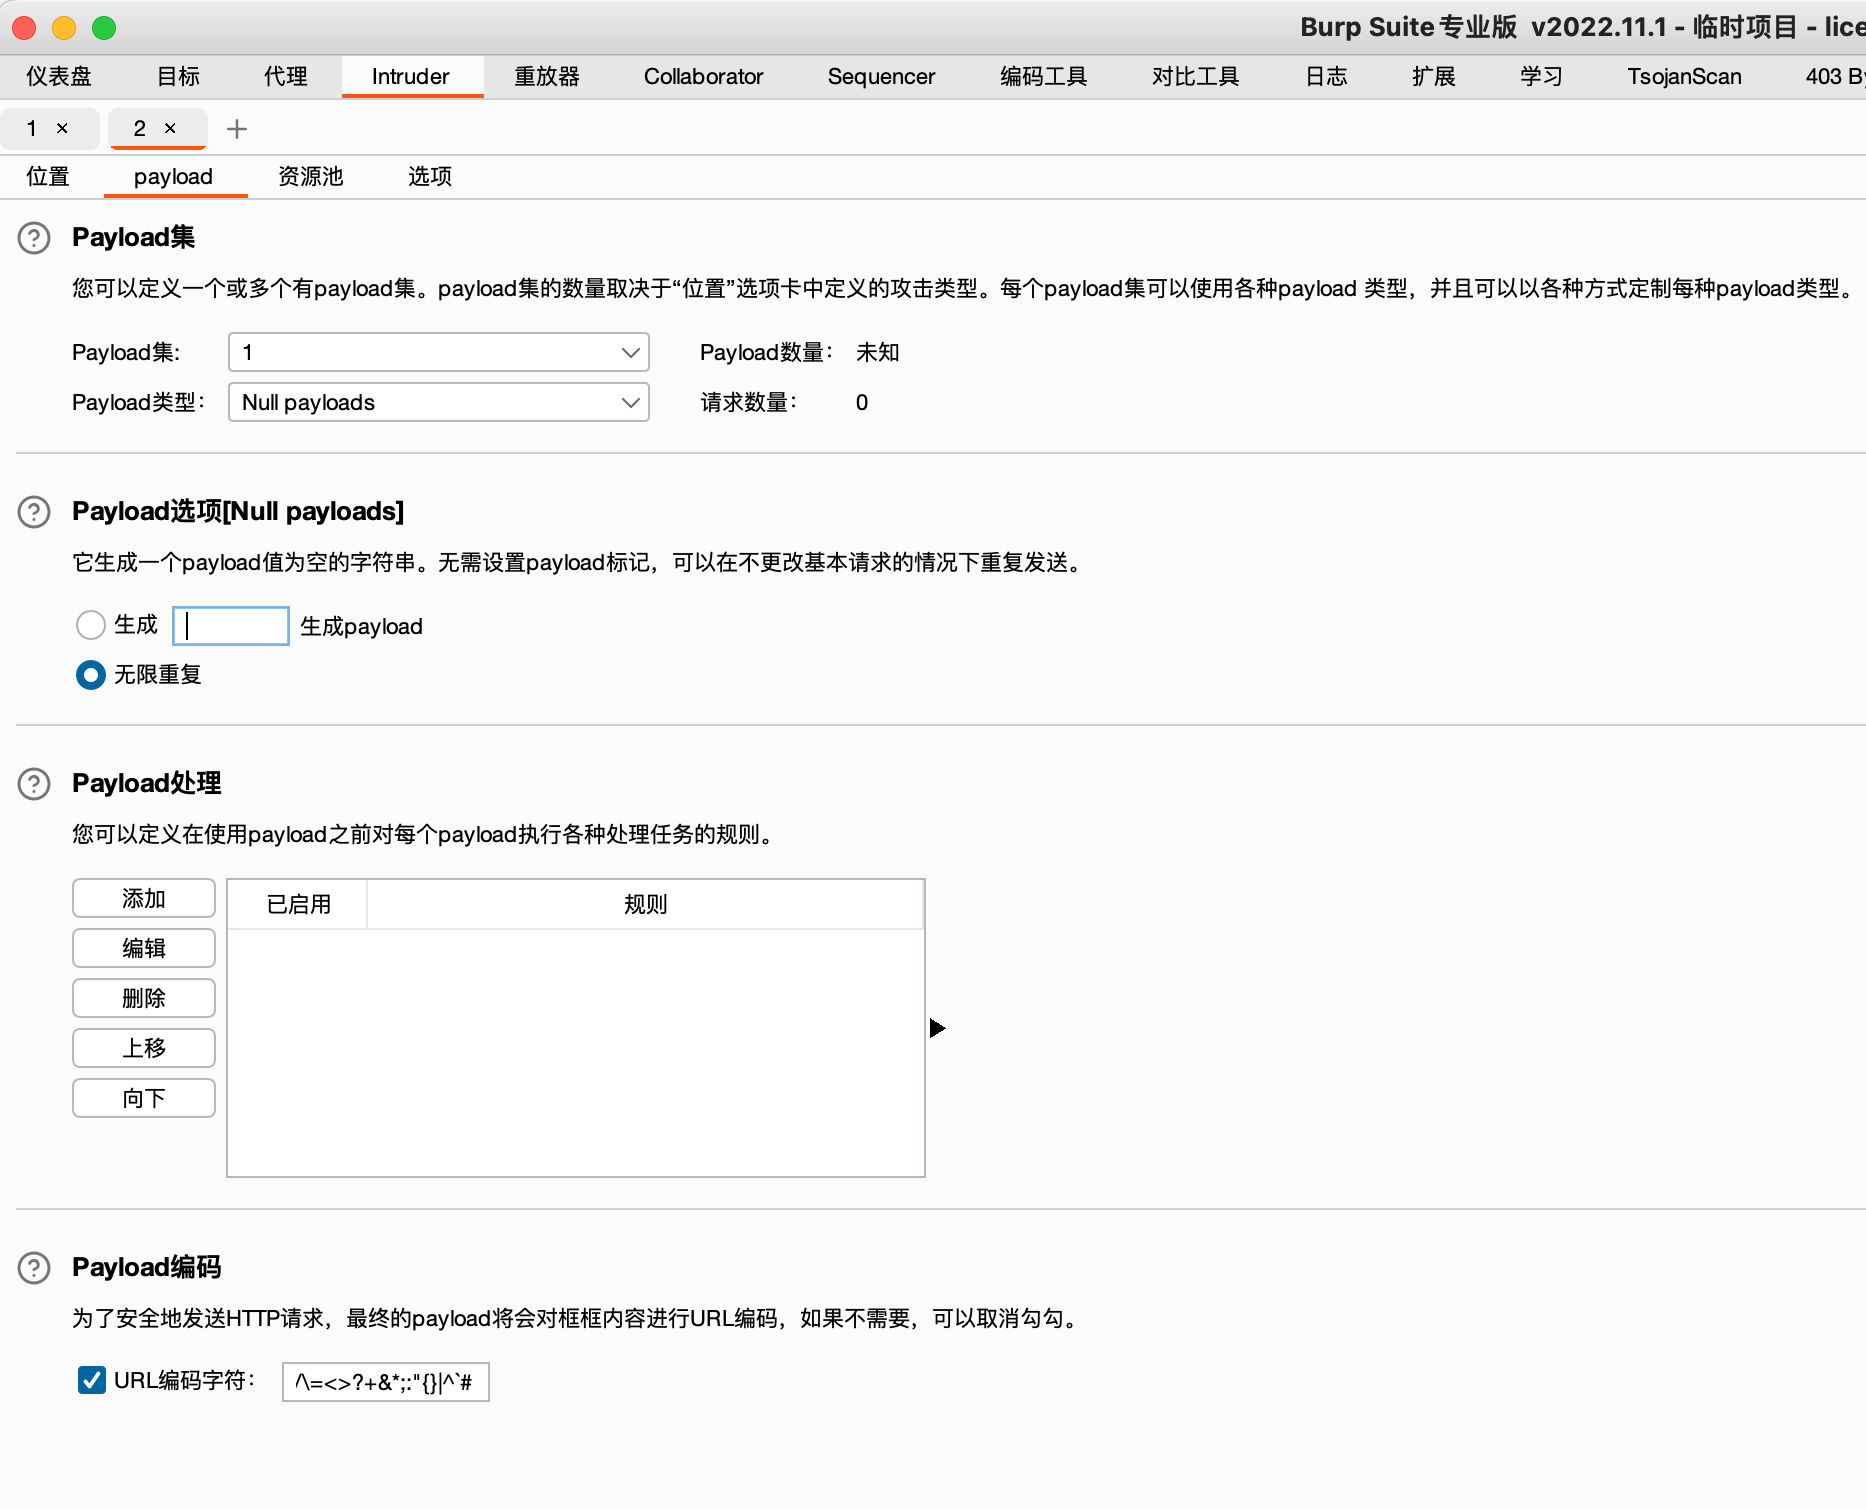Viewport: 1866px width, 1510px height.
Task: Close Intruder attack tab 2
Action: pyautogui.click(x=170, y=128)
